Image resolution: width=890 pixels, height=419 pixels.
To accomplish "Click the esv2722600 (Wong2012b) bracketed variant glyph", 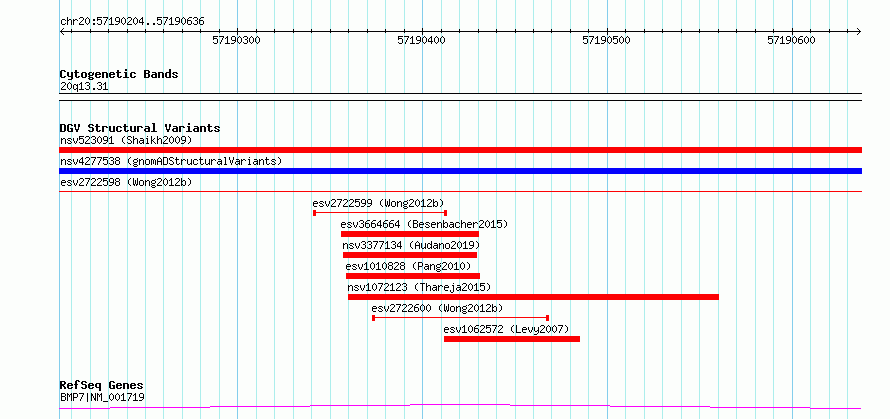I will 460,318.
